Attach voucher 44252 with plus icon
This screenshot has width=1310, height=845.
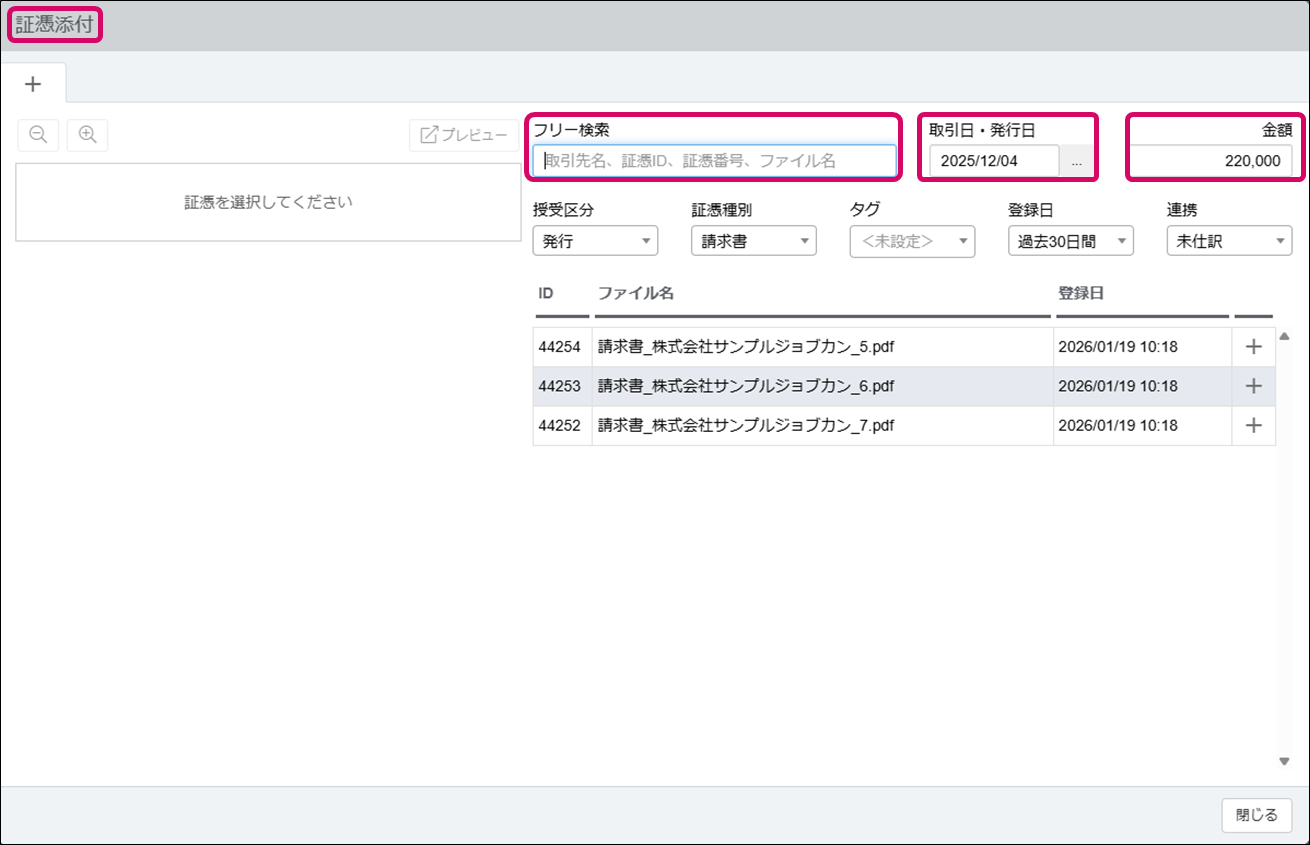pos(1253,425)
